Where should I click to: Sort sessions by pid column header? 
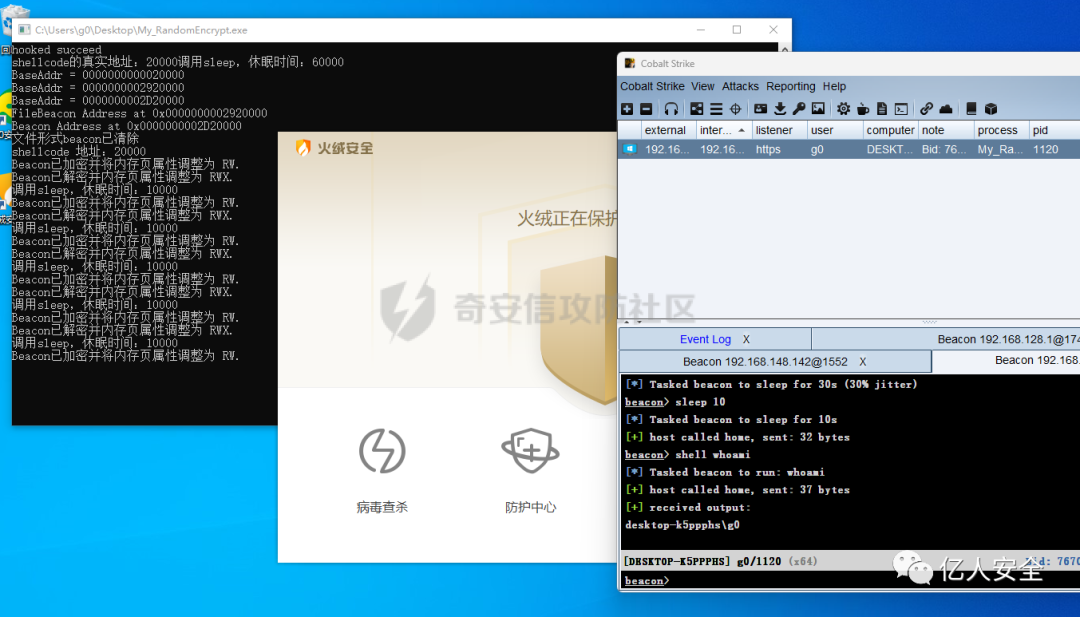(x=1055, y=129)
